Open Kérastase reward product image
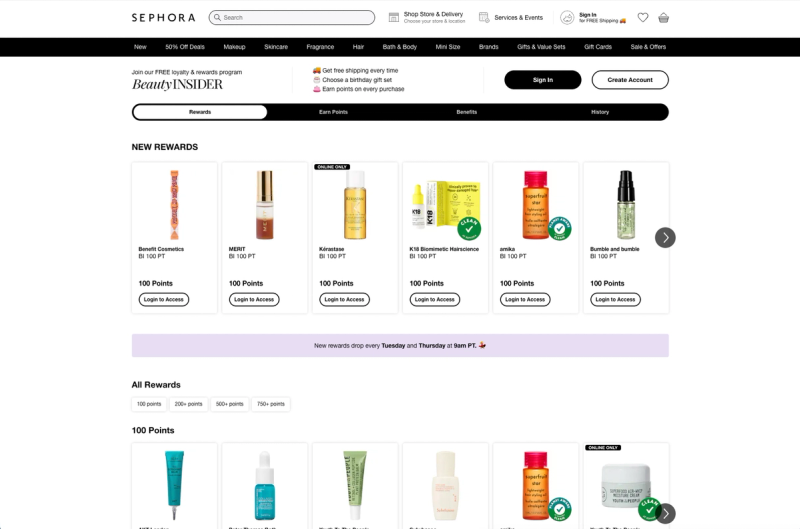800x529 pixels. 355,205
